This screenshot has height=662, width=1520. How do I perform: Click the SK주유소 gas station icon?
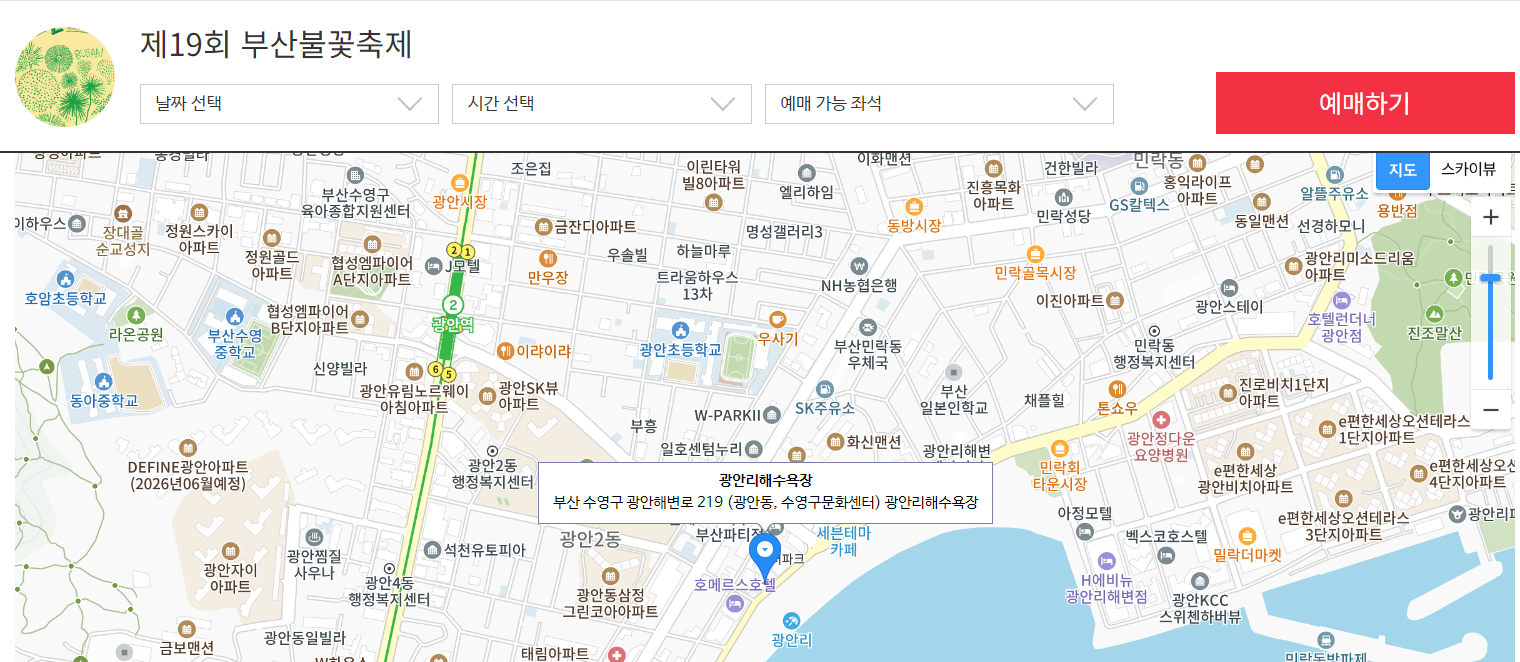click(824, 388)
